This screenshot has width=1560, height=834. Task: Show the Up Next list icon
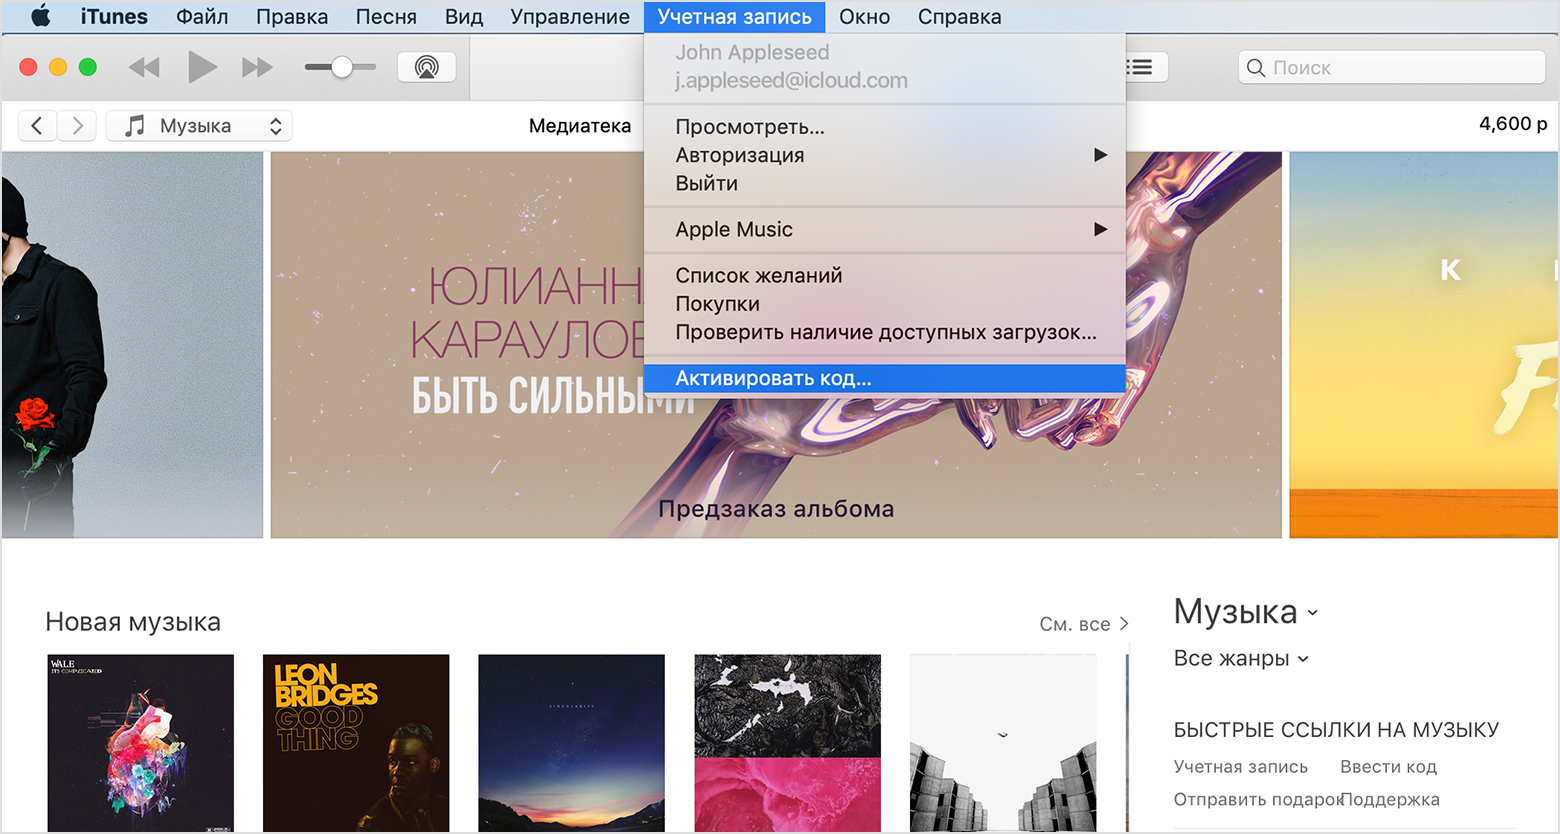(x=1140, y=67)
